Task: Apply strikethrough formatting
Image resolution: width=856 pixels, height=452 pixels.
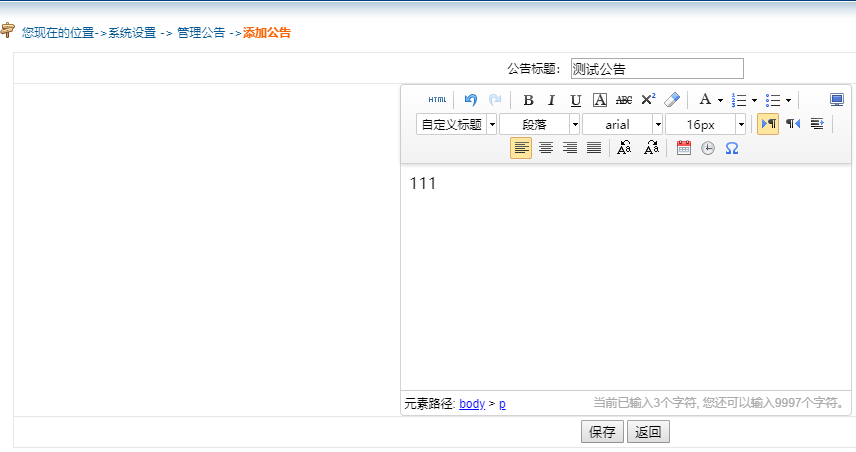Action: pos(624,100)
